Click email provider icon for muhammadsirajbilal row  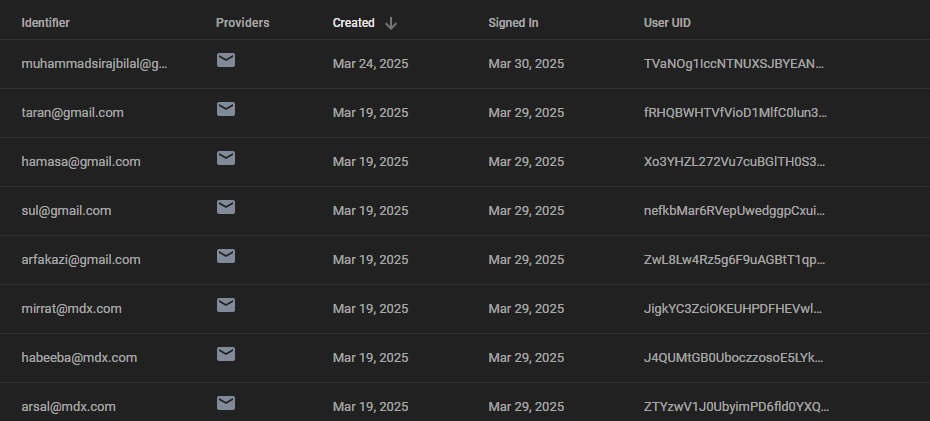[226, 60]
